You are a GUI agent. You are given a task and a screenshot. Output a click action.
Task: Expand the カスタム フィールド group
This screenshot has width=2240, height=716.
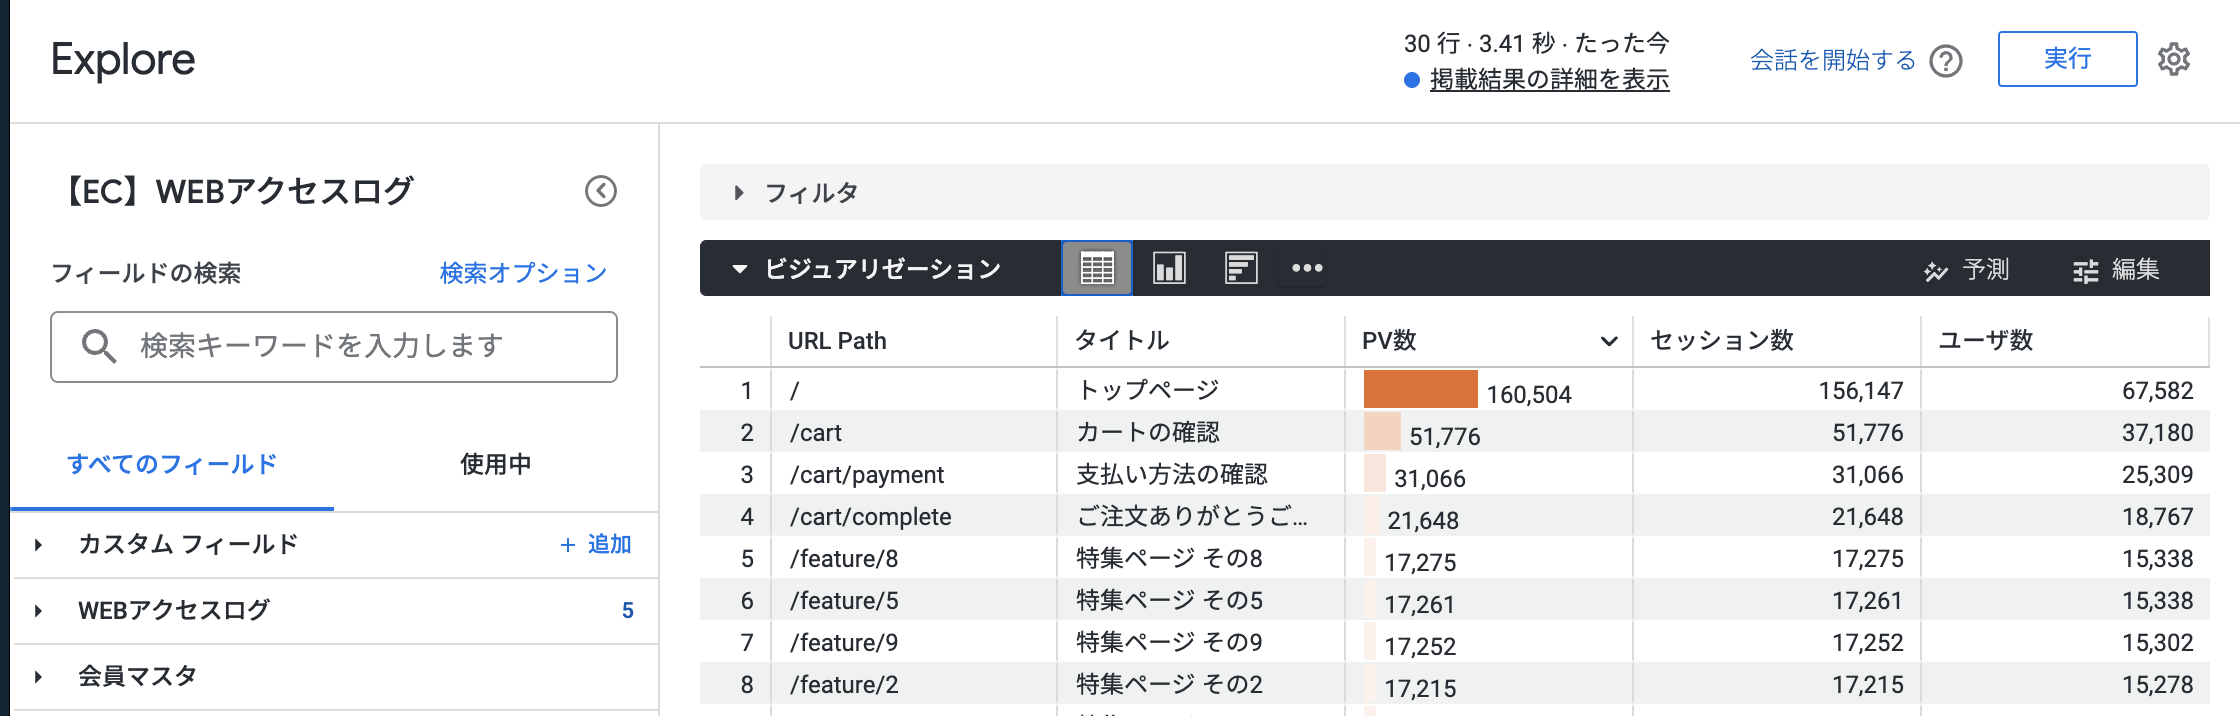point(38,545)
